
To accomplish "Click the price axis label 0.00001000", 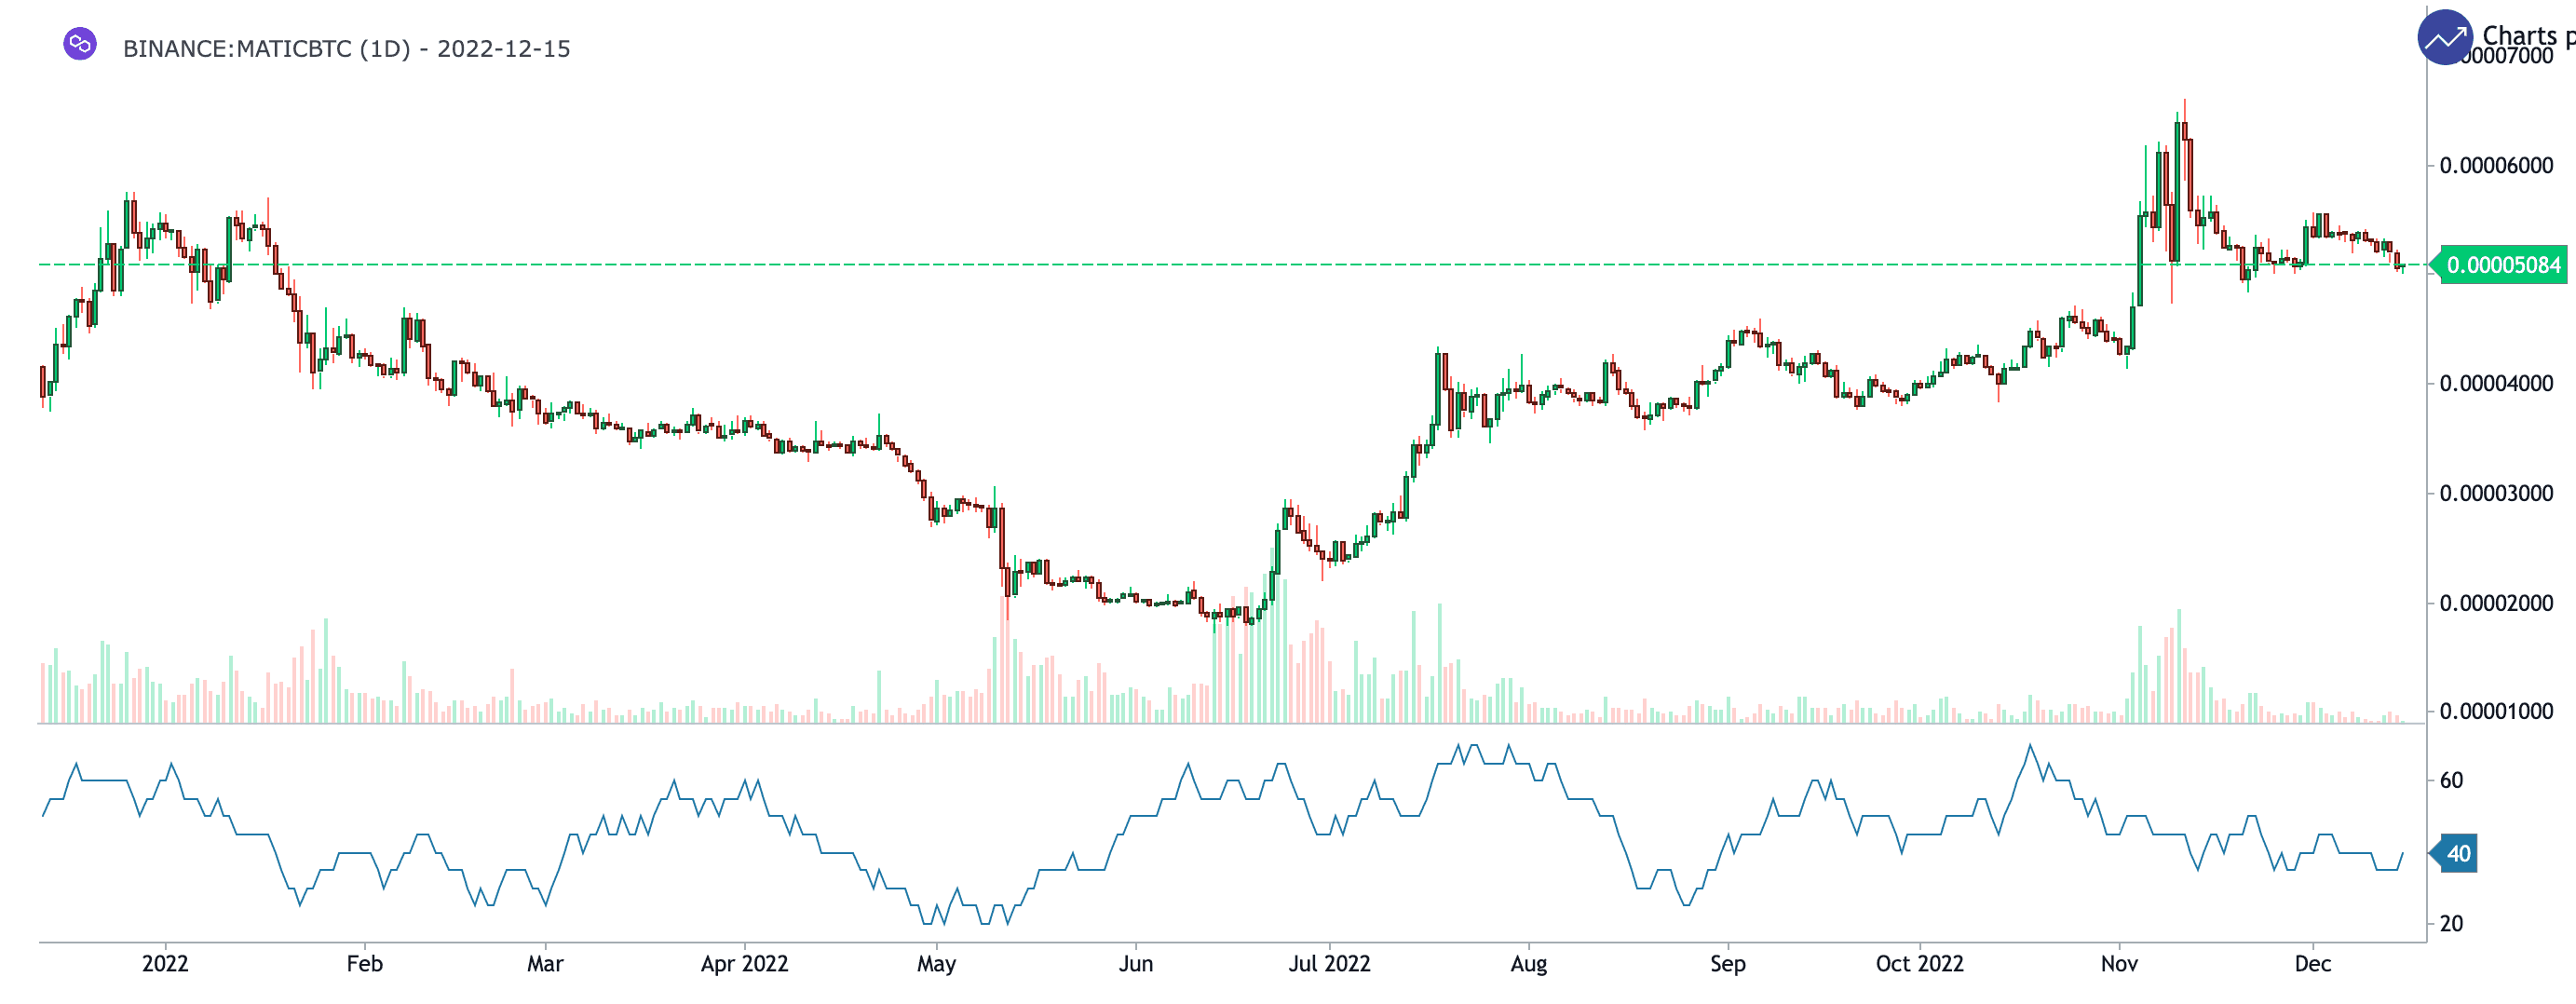I will pyautogui.click(x=2496, y=712).
